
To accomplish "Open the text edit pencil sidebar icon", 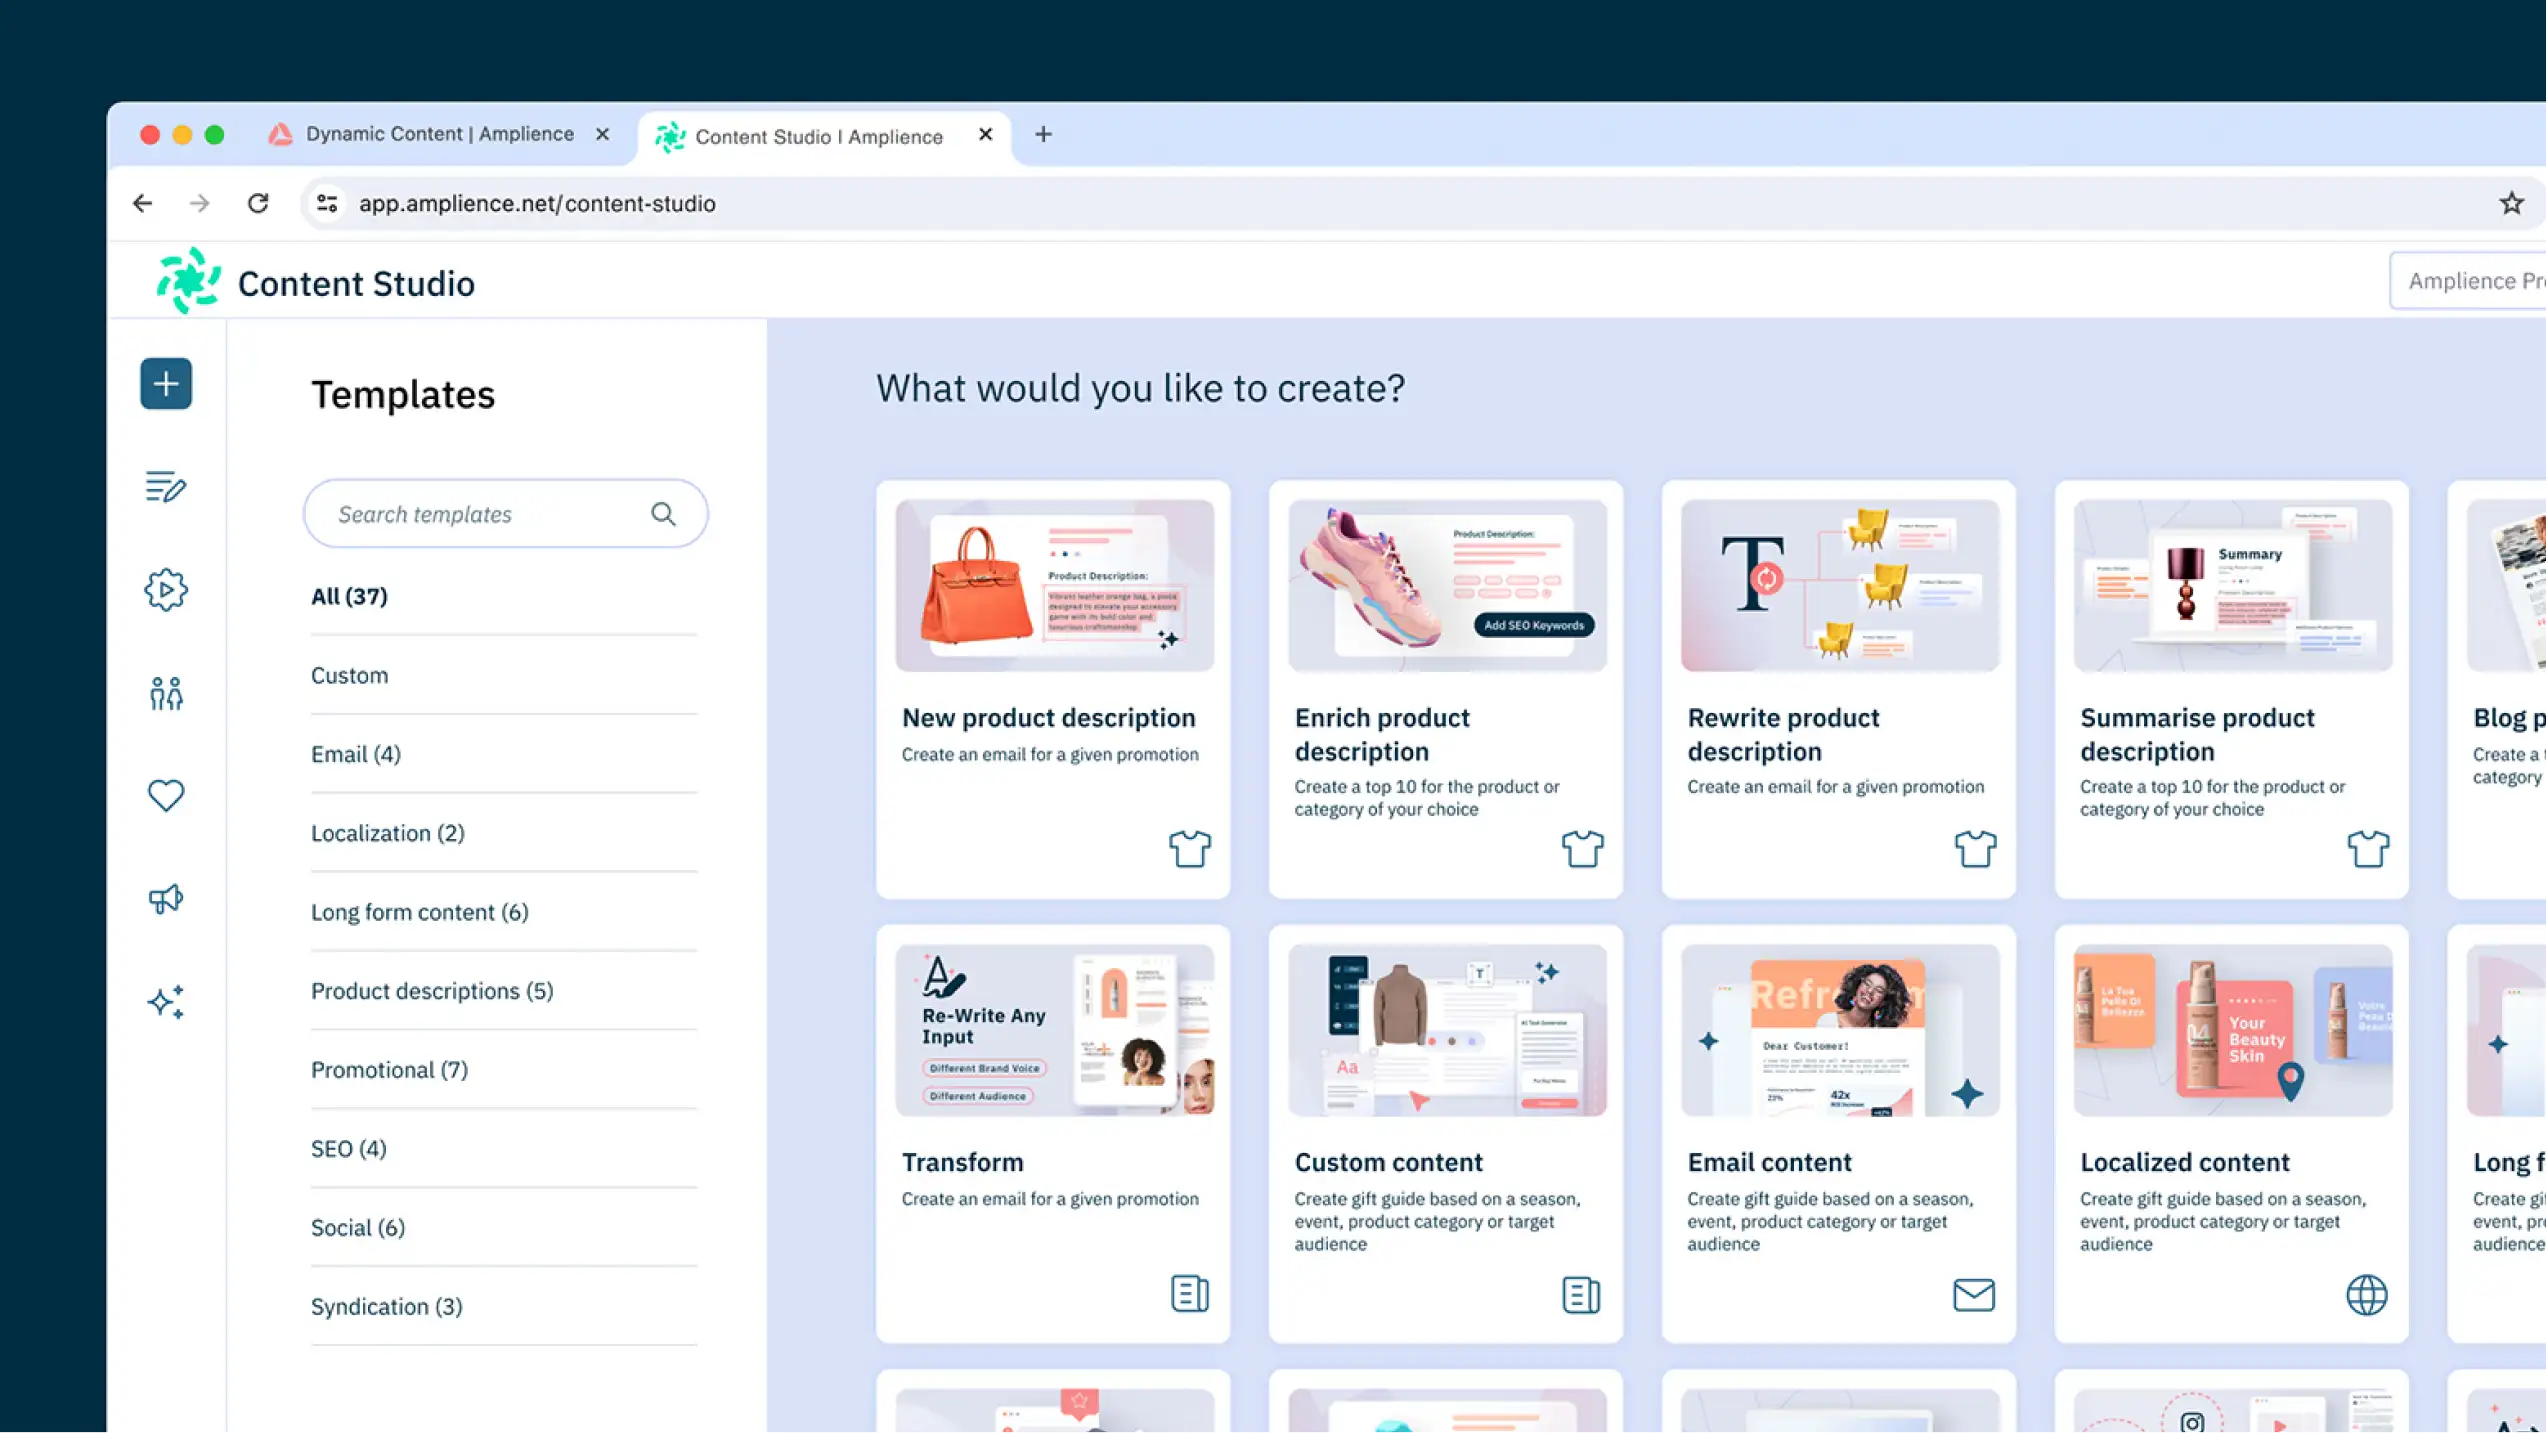I will pyautogui.click(x=166, y=487).
